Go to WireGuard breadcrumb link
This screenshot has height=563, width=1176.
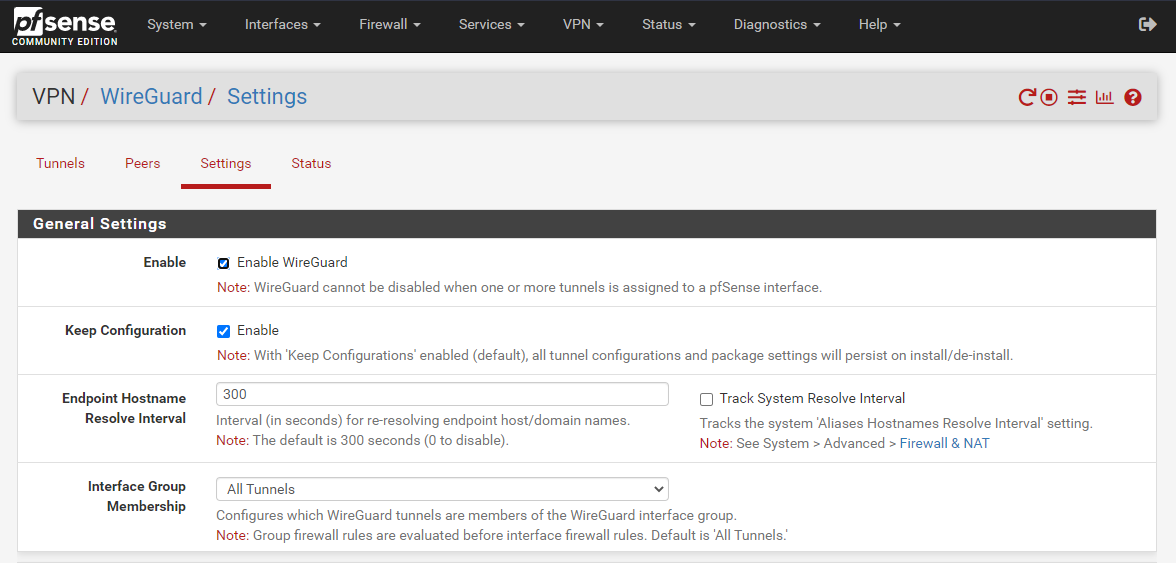click(151, 97)
